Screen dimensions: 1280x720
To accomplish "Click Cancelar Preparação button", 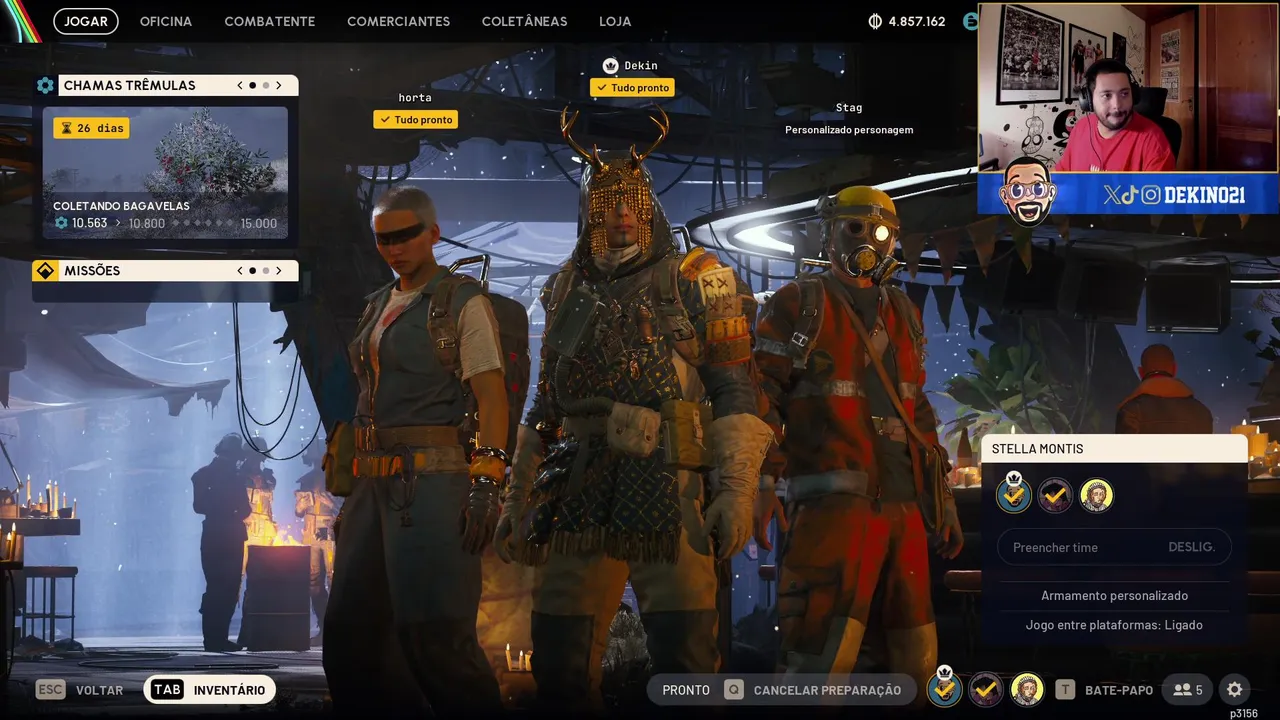I will [815, 690].
